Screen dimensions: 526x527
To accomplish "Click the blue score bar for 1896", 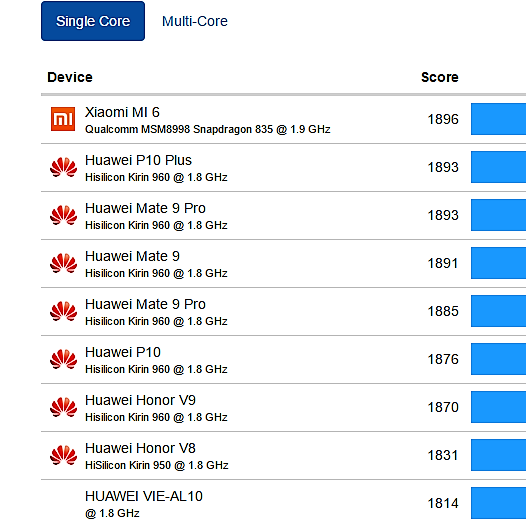I will [x=498, y=119].
